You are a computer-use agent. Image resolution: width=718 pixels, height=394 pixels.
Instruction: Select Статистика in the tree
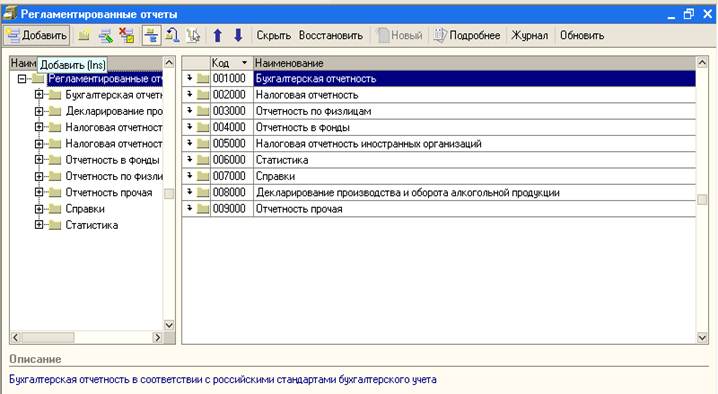(x=92, y=225)
